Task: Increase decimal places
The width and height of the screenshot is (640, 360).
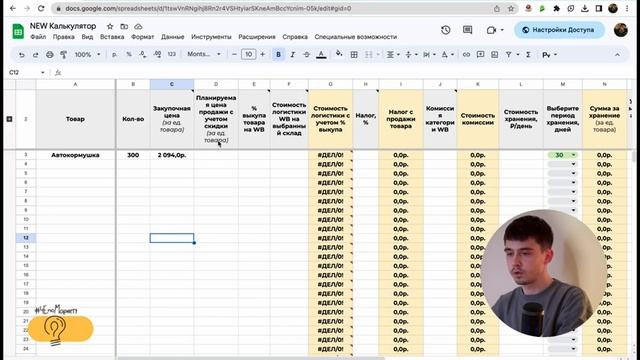Action: (x=157, y=54)
